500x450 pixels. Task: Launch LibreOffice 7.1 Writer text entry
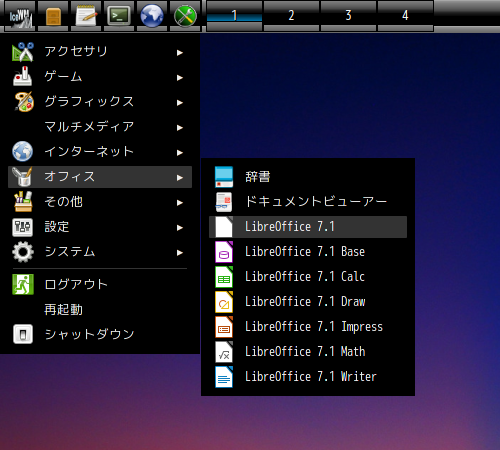(x=311, y=377)
